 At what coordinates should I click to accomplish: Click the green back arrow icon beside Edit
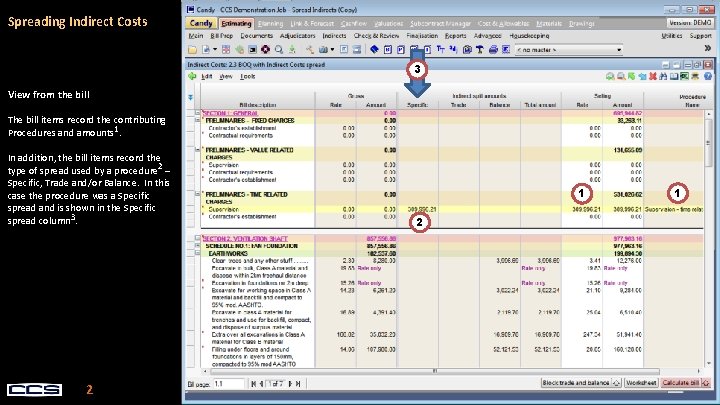point(192,76)
